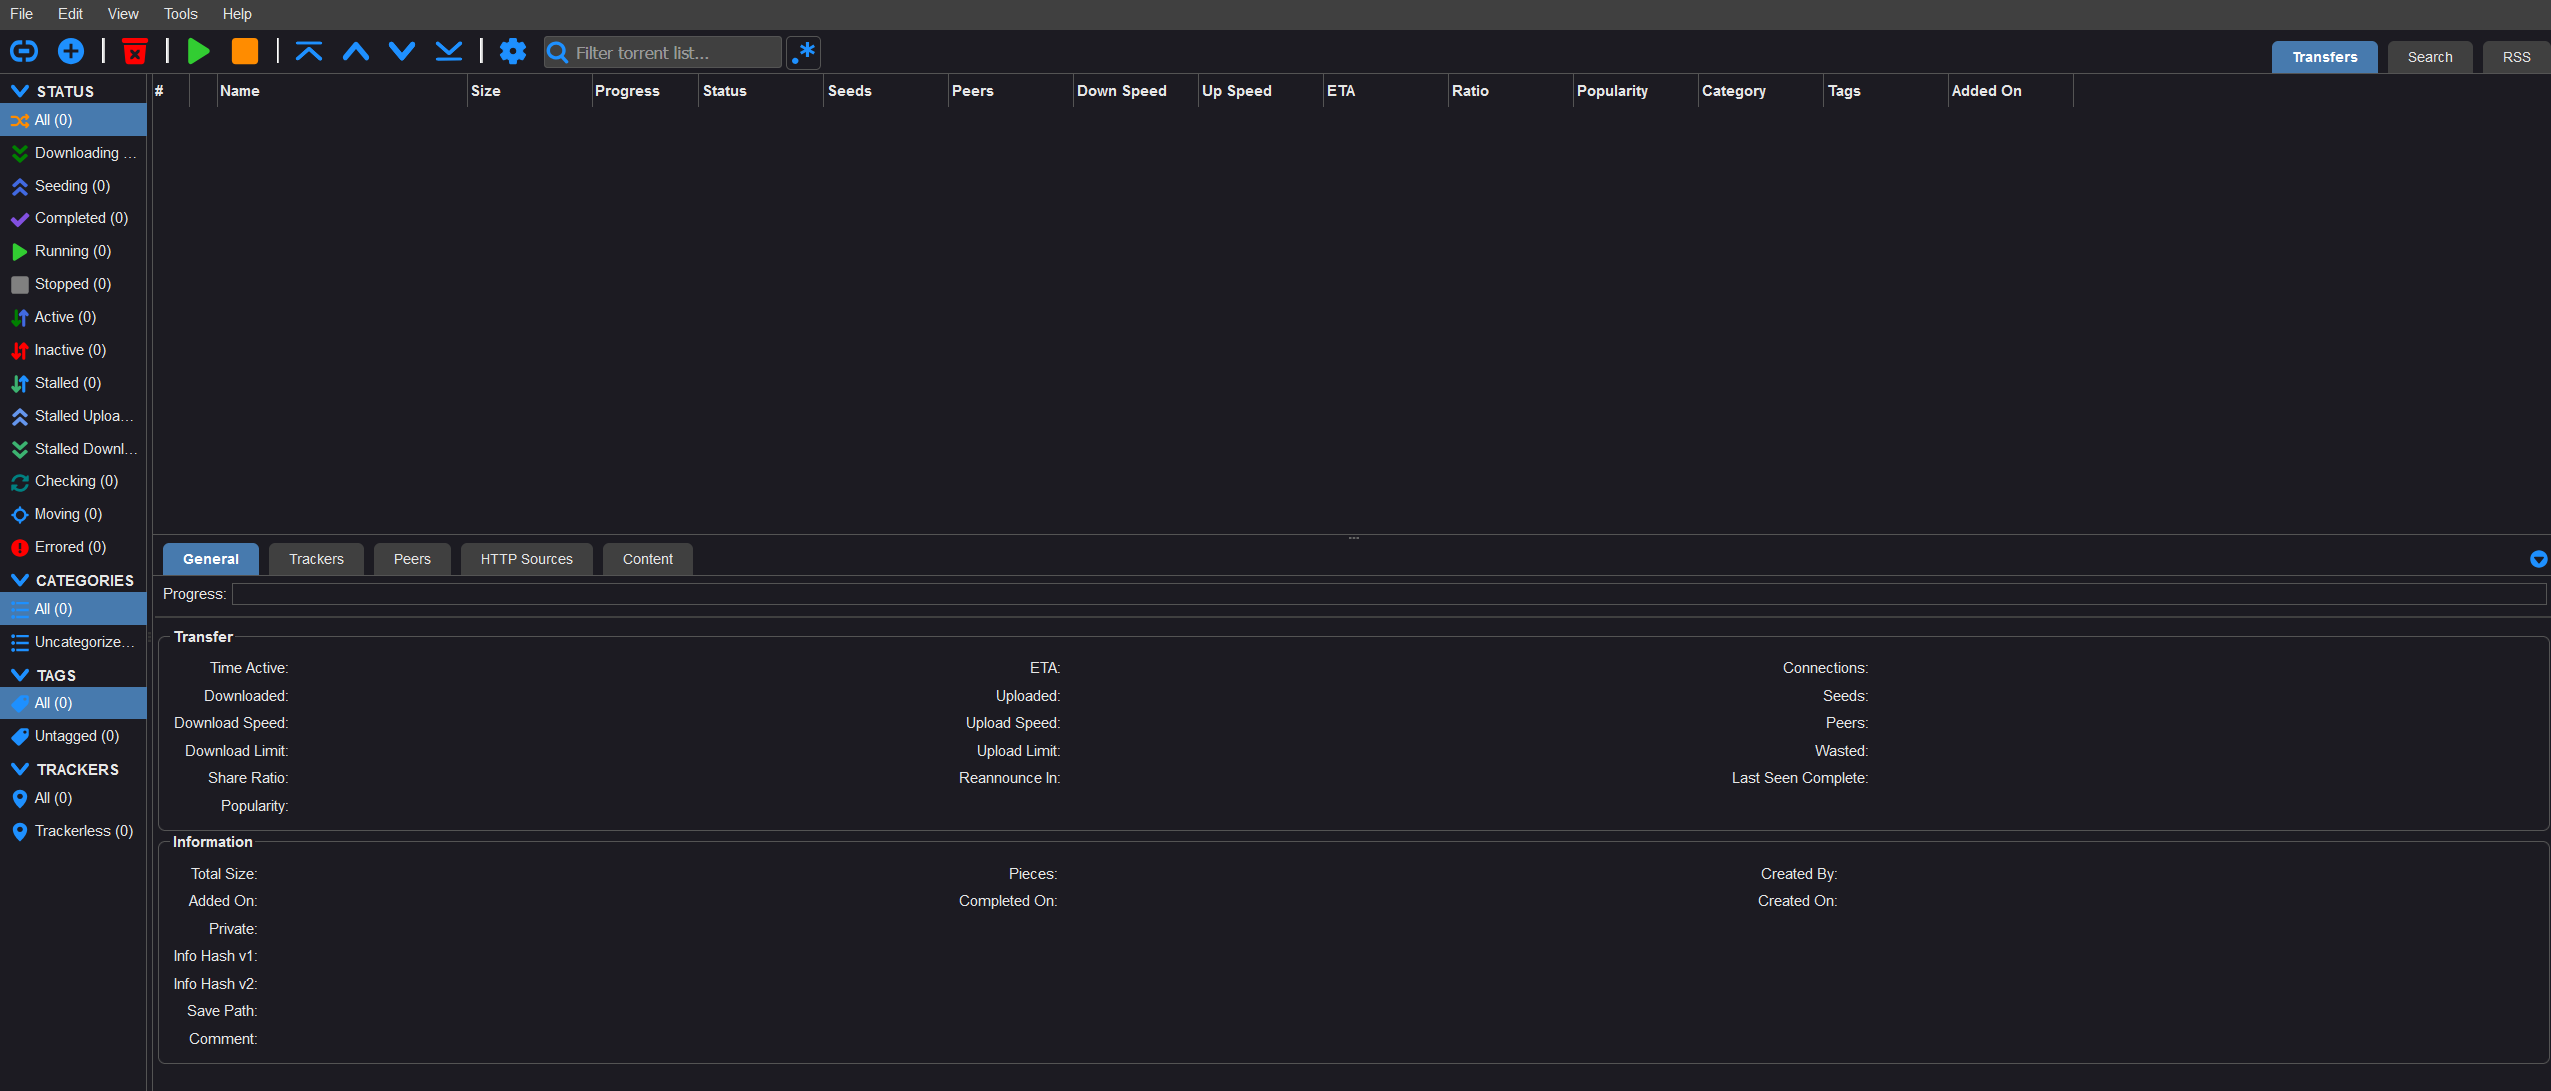Sort torrents by ETA column
Viewport: 2551px width, 1091px height.
[x=1386, y=91]
